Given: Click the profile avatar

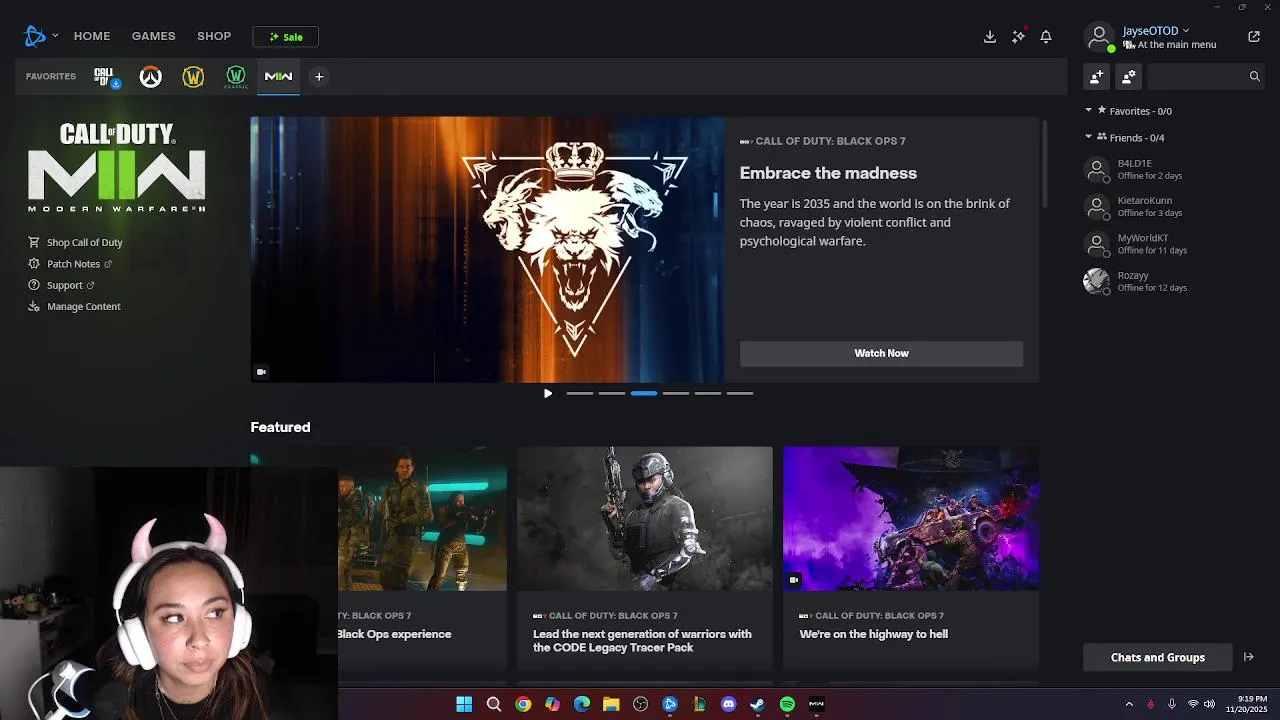Looking at the screenshot, I should coord(1099,37).
